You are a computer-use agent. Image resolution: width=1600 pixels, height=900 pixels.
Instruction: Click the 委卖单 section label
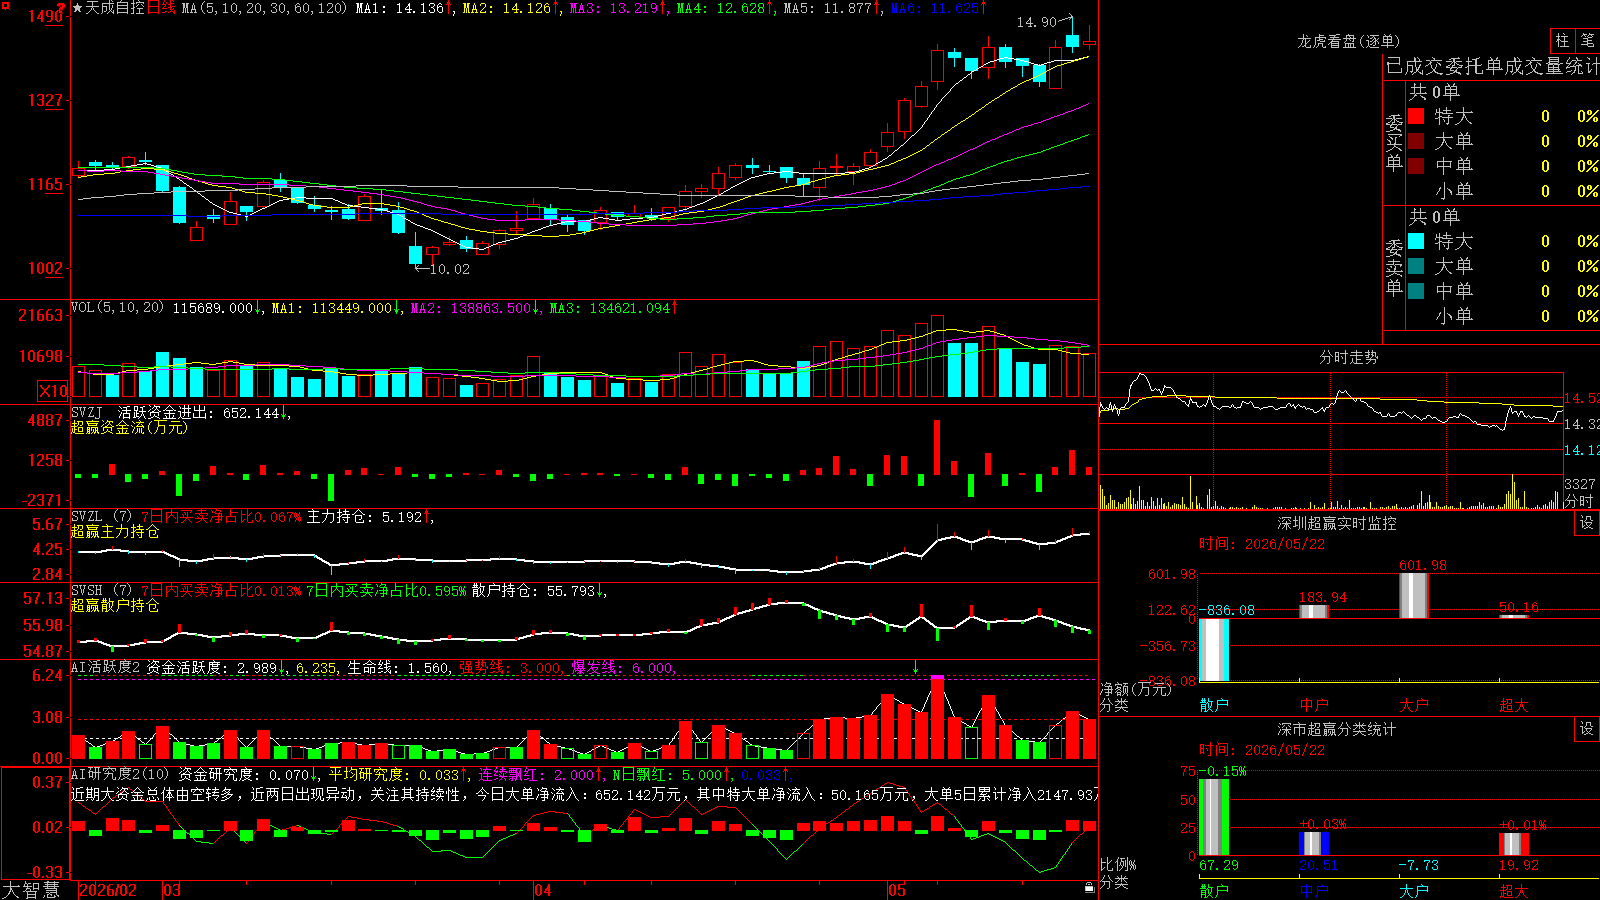coord(1394,268)
